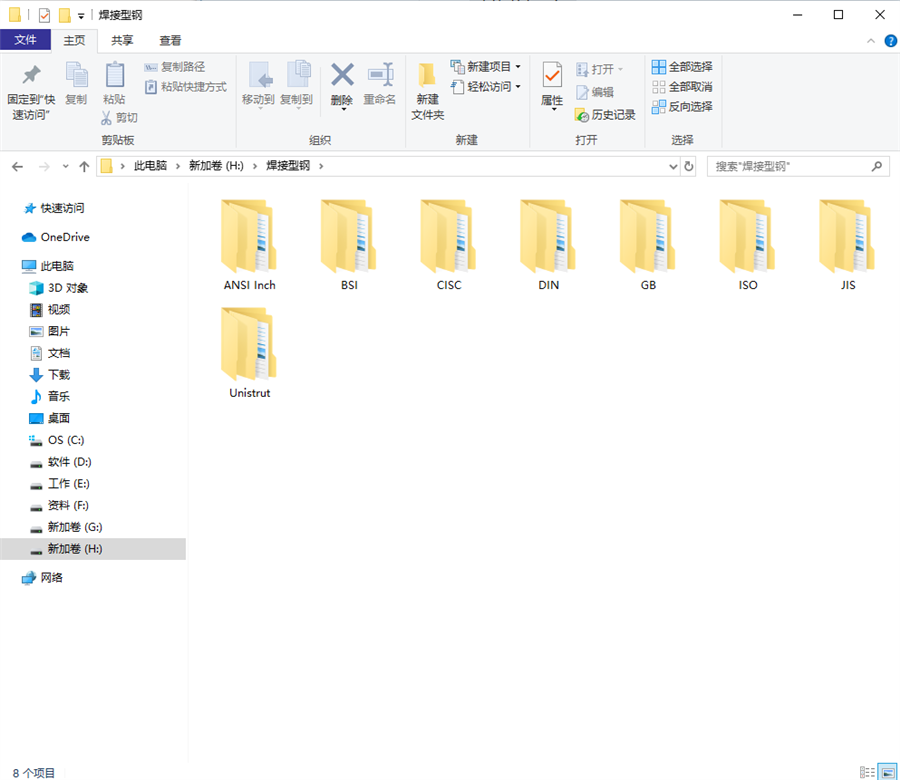Click the Delete X icon
This screenshot has height=780, width=900.
point(342,75)
